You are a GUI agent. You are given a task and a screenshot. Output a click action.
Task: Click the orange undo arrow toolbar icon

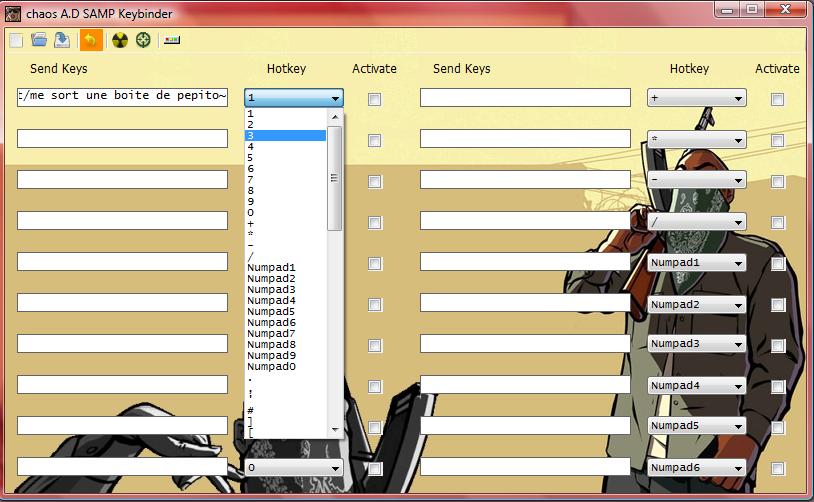pos(90,40)
